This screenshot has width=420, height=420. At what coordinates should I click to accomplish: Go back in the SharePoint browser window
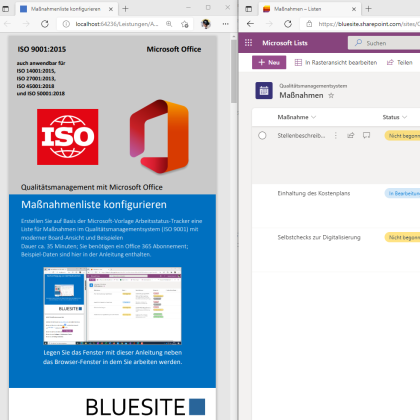[x=250, y=24]
